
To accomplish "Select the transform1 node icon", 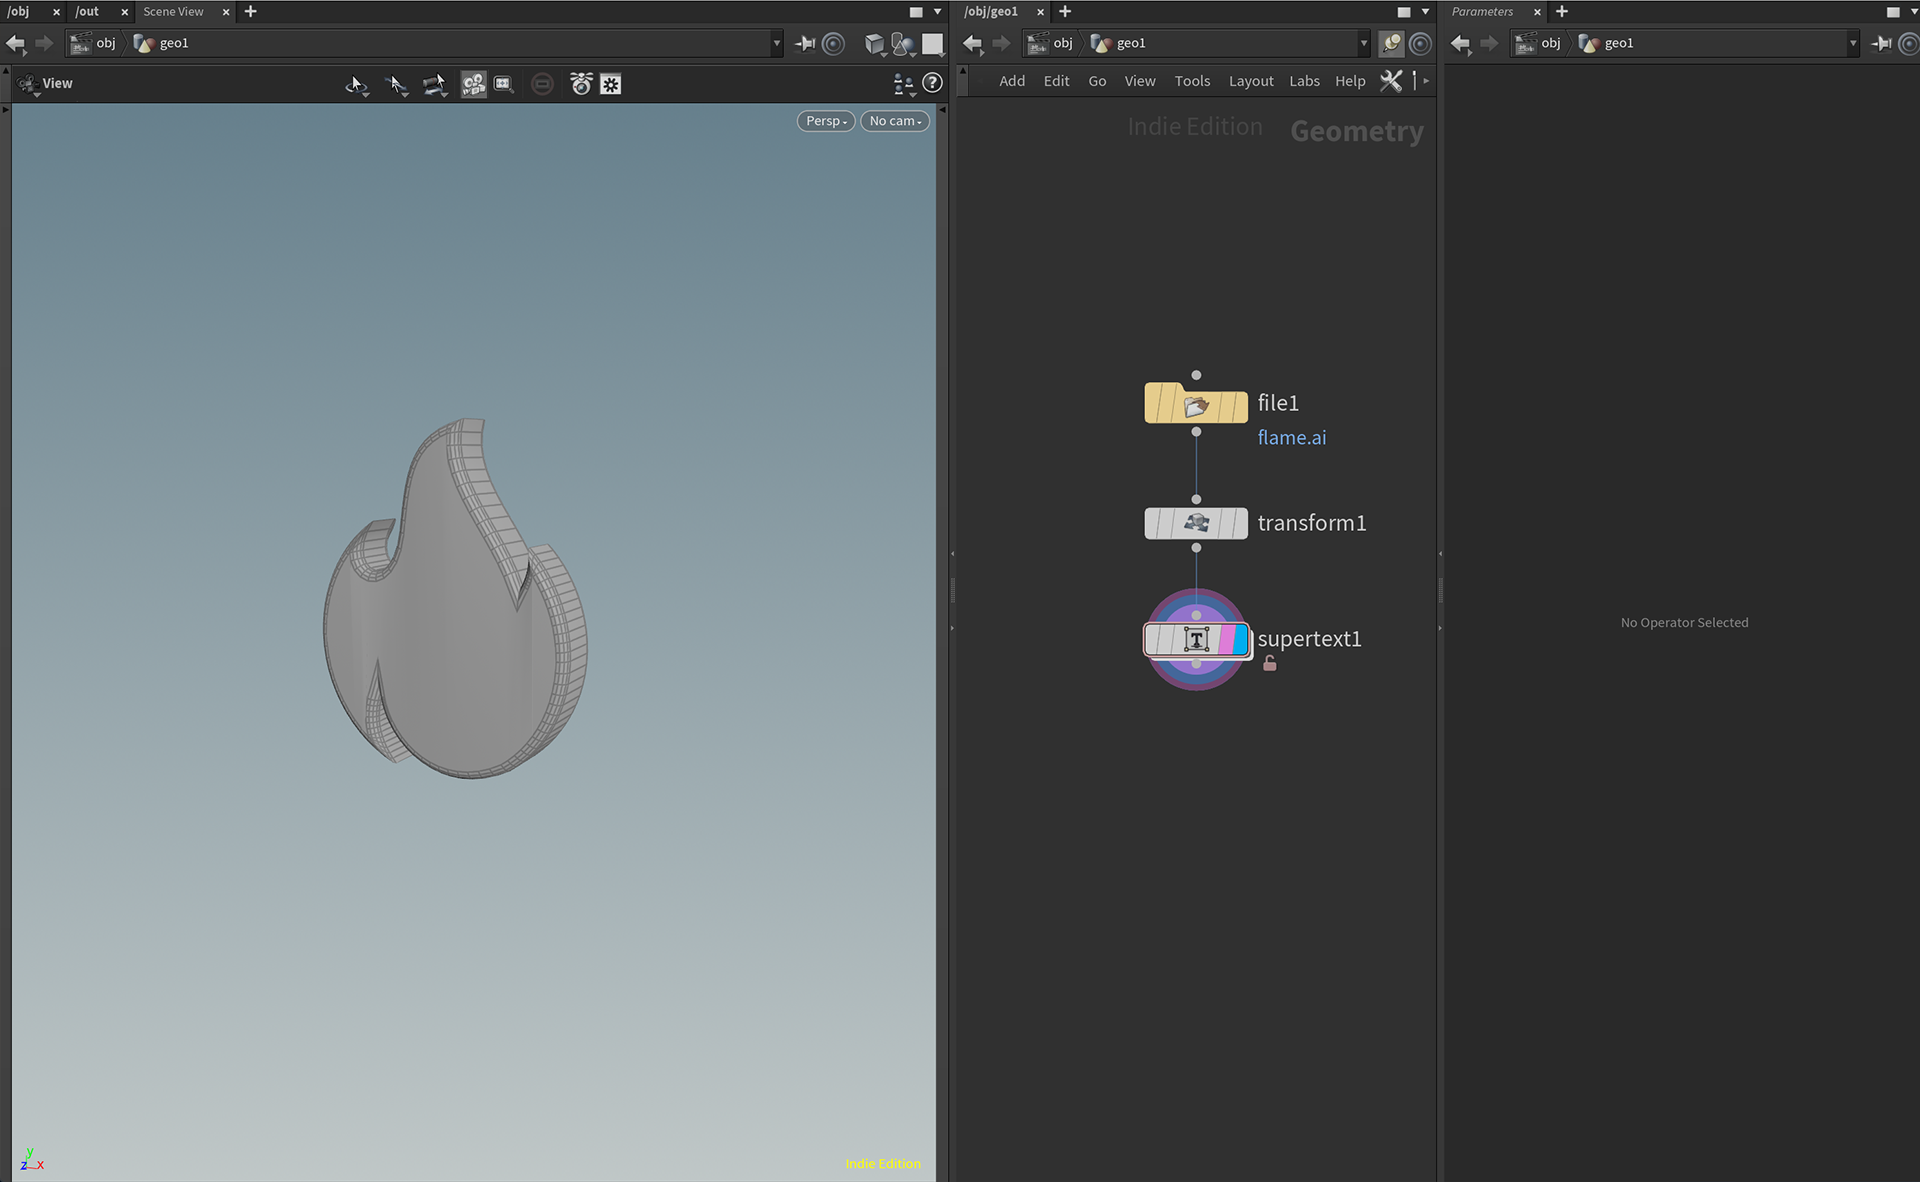I will click(x=1196, y=523).
